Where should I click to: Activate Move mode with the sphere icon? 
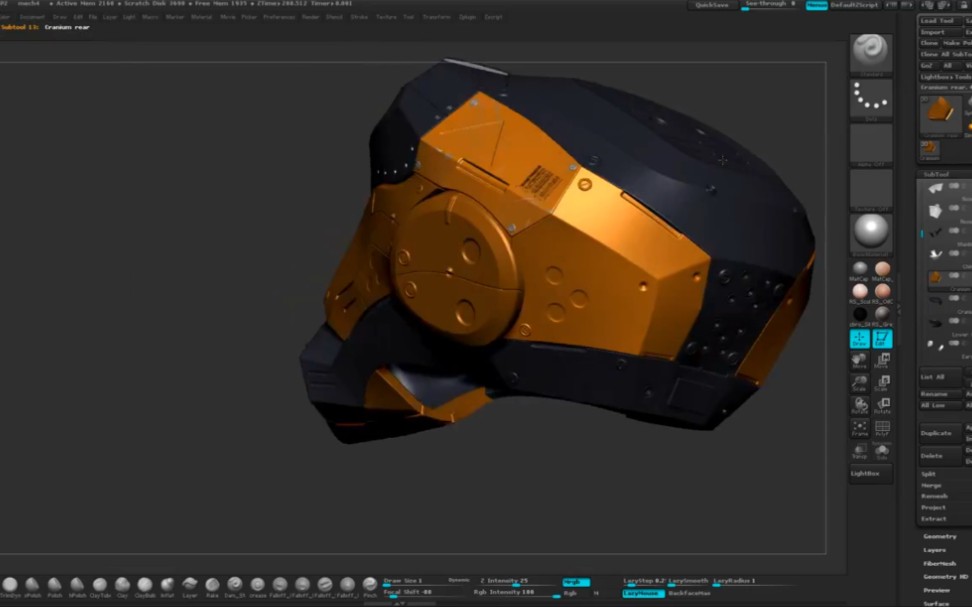[859, 361]
